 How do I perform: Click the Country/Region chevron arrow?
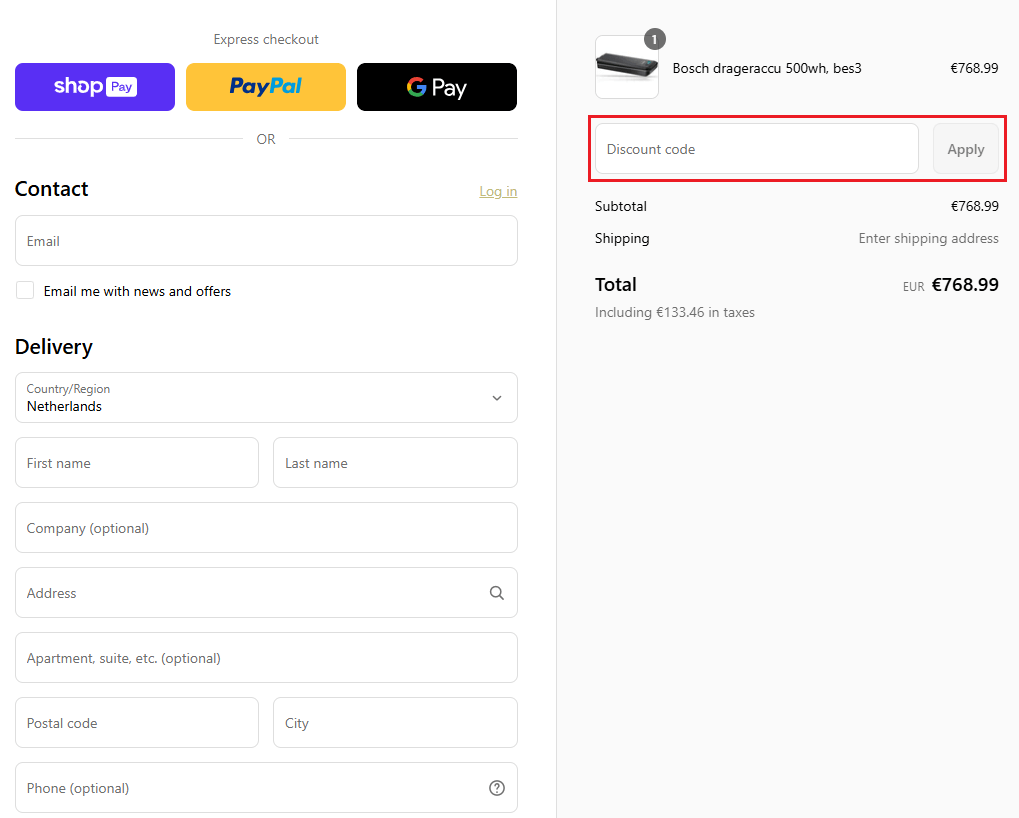(497, 398)
